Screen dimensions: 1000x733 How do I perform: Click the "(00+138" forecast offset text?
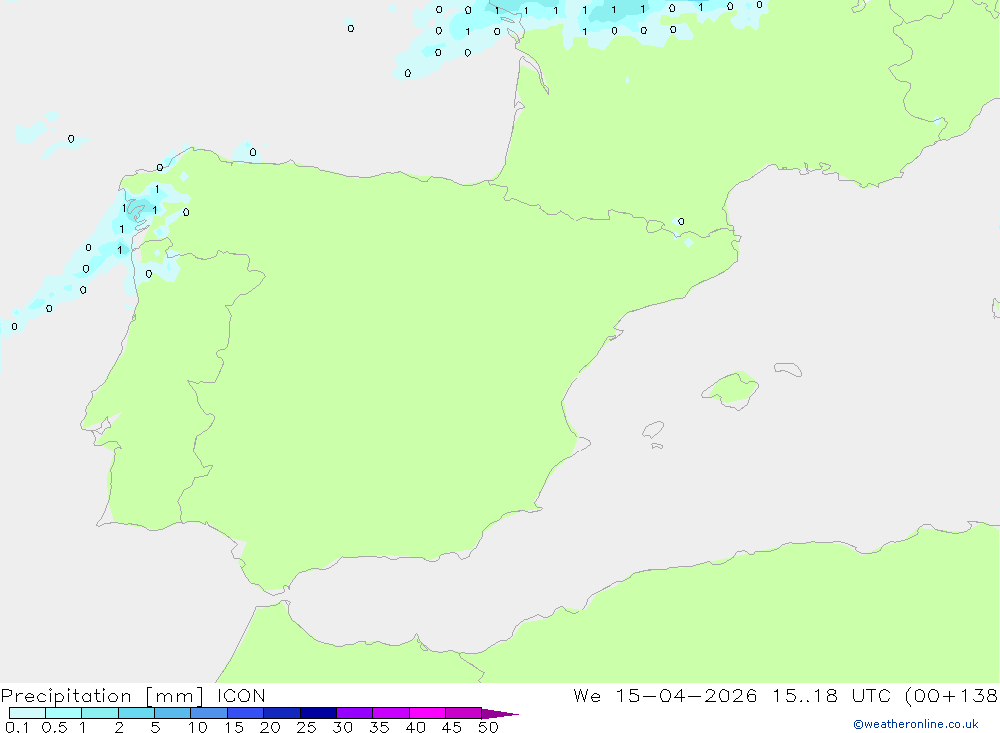pyautogui.click(x=951, y=696)
